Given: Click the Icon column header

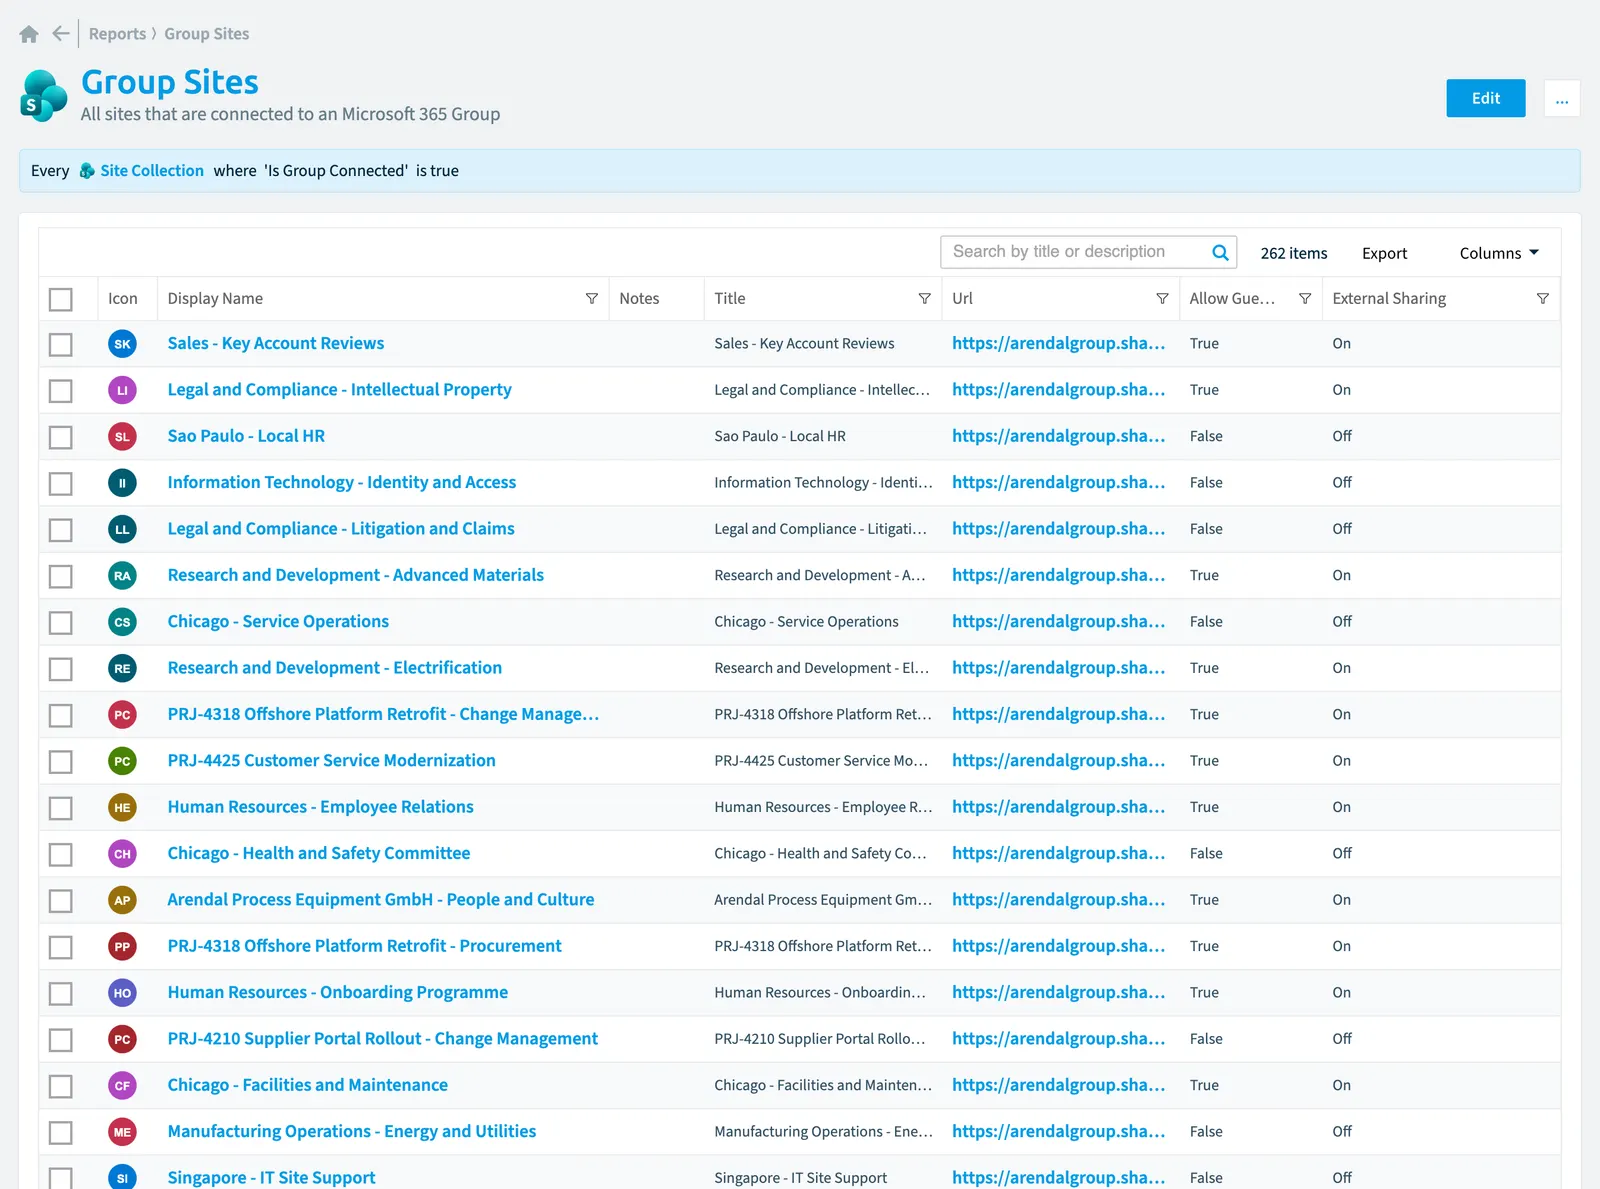Looking at the screenshot, I should (x=123, y=299).
